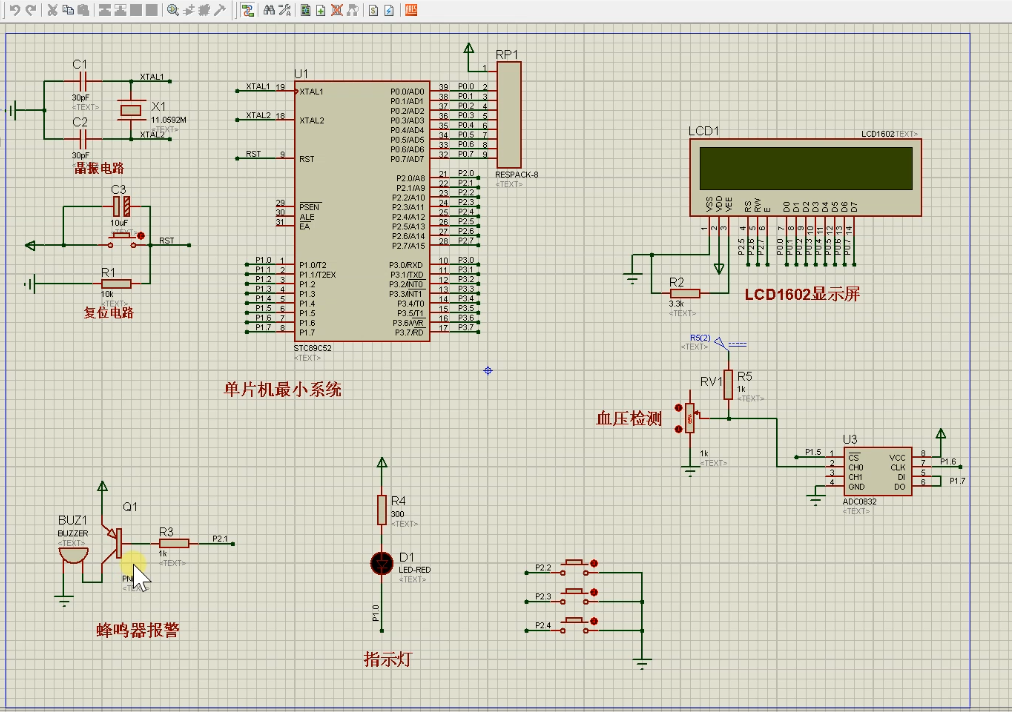
Task: Toggle the Wire Autorouter toolbar button
Action: tap(248, 10)
